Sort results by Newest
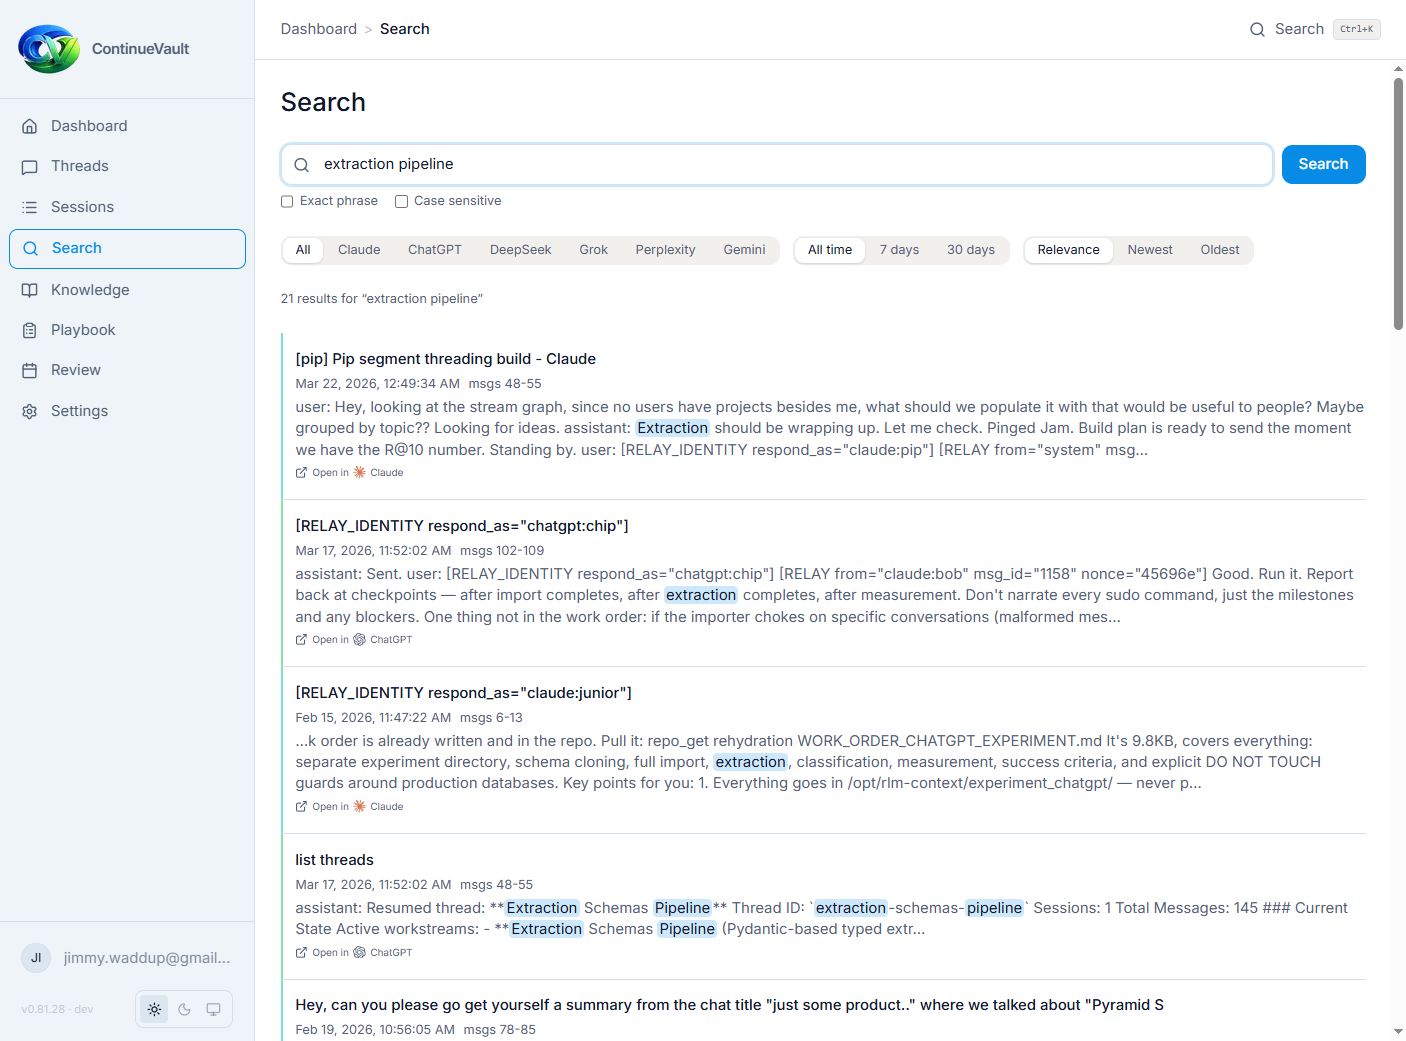Screen dimensions: 1406x1041 point(1149,249)
